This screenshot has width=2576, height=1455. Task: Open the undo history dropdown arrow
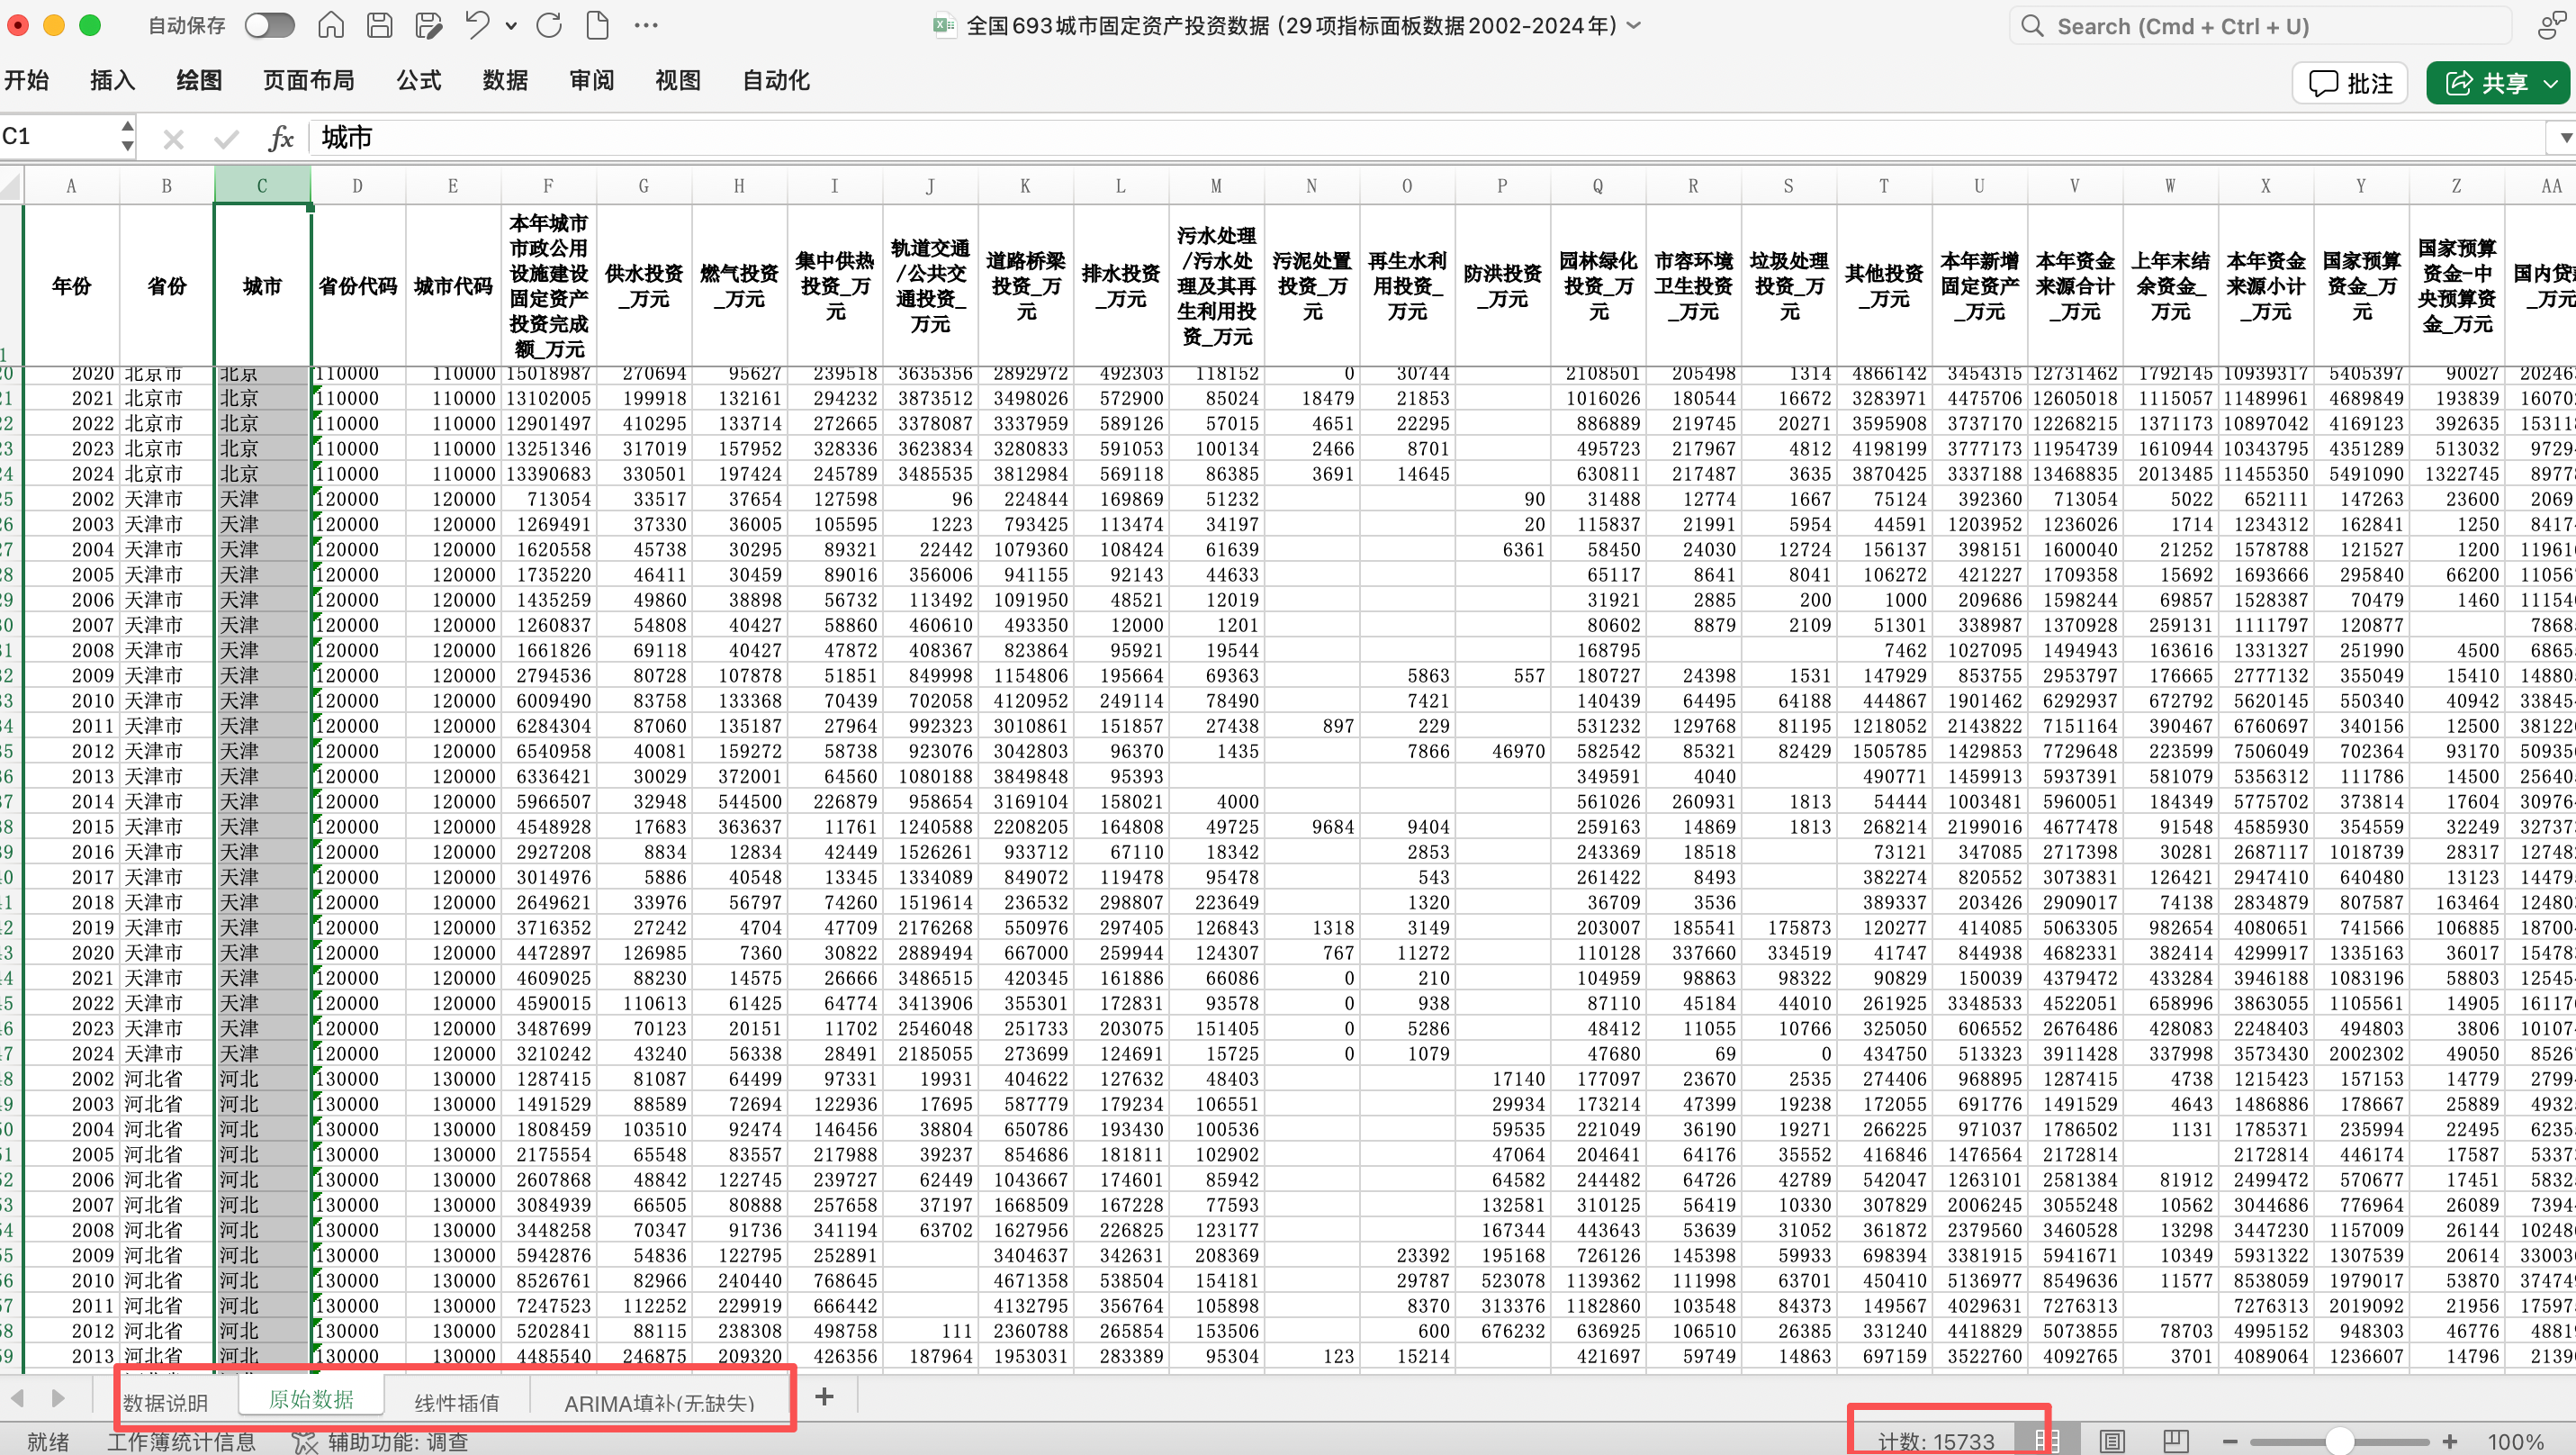point(511,26)
